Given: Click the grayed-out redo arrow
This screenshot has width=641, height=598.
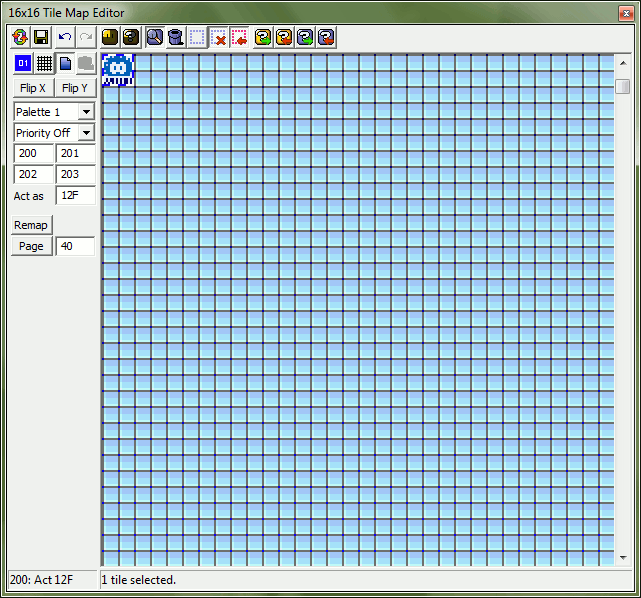Looking at the screenshot, I should [x=86, y=38].
